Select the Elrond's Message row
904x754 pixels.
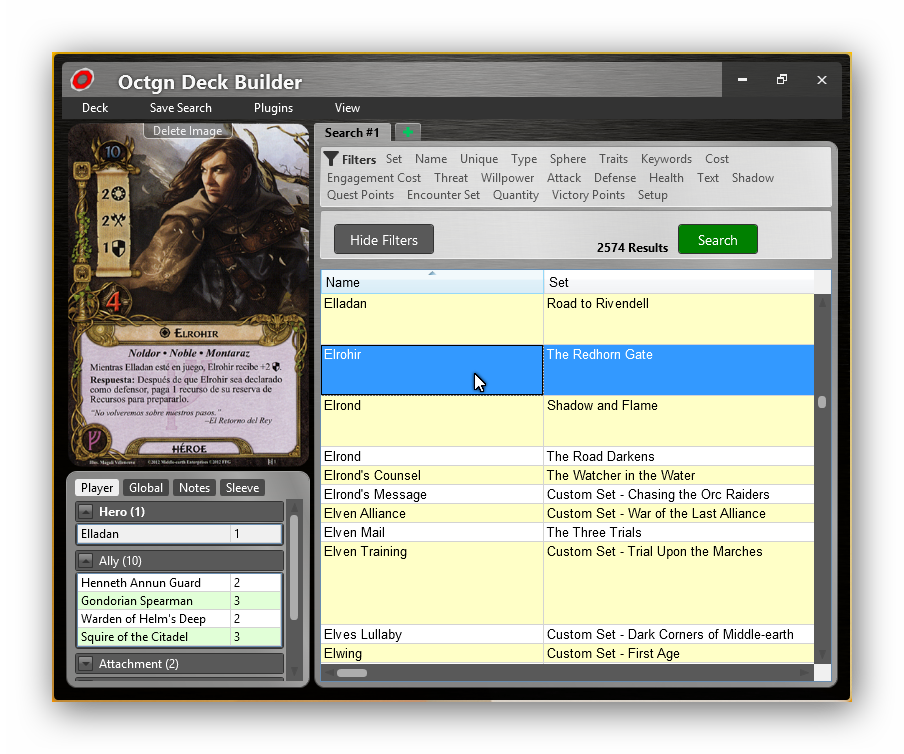(x=567, y=495)
